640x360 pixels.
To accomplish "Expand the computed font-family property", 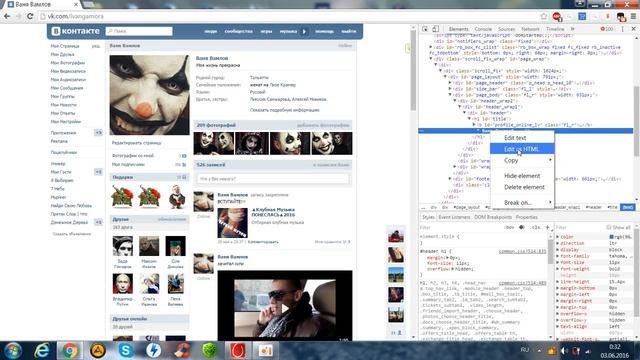I will (558, 256).
